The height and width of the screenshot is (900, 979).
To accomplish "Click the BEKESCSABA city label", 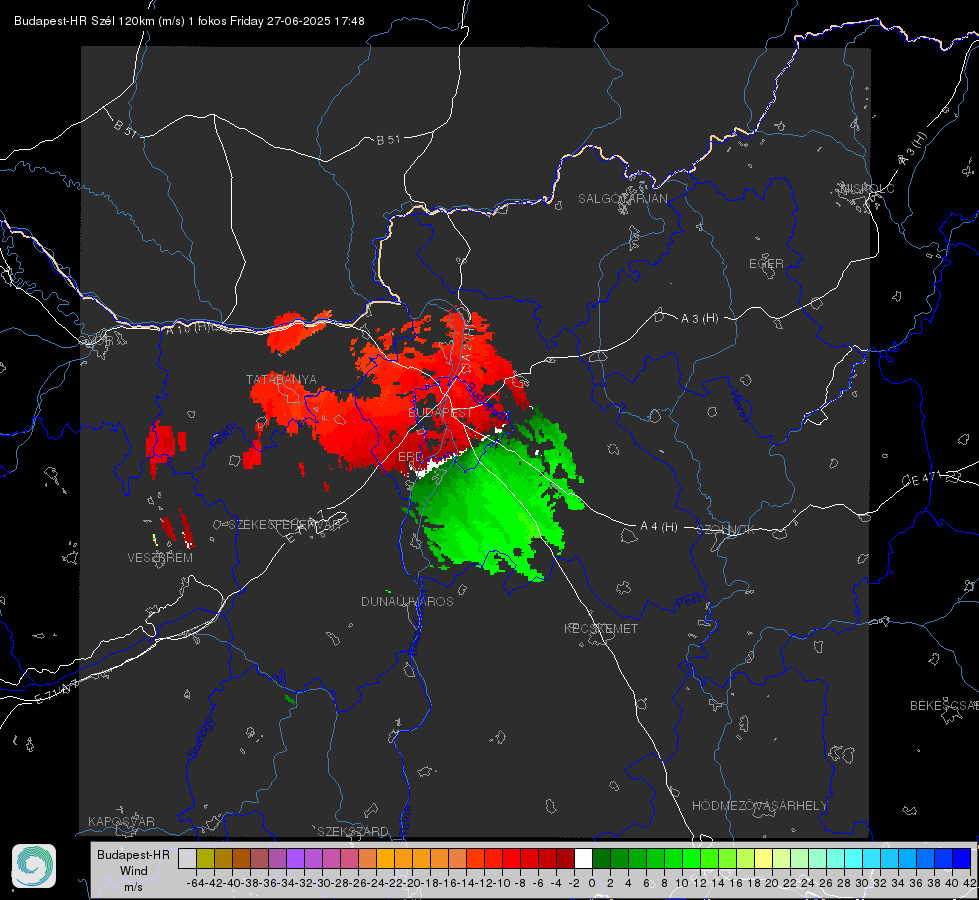I will [944, 706].
